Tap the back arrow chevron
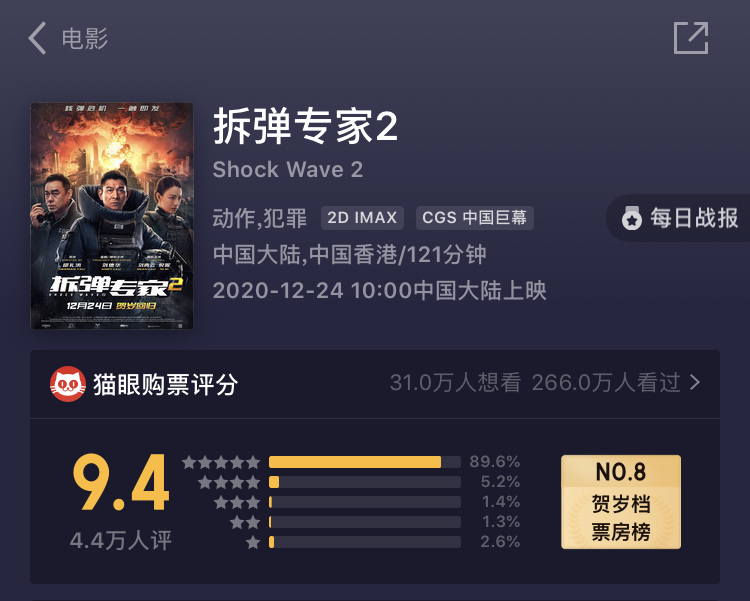This screenshot has width=750, height=601. coord(37,38)
